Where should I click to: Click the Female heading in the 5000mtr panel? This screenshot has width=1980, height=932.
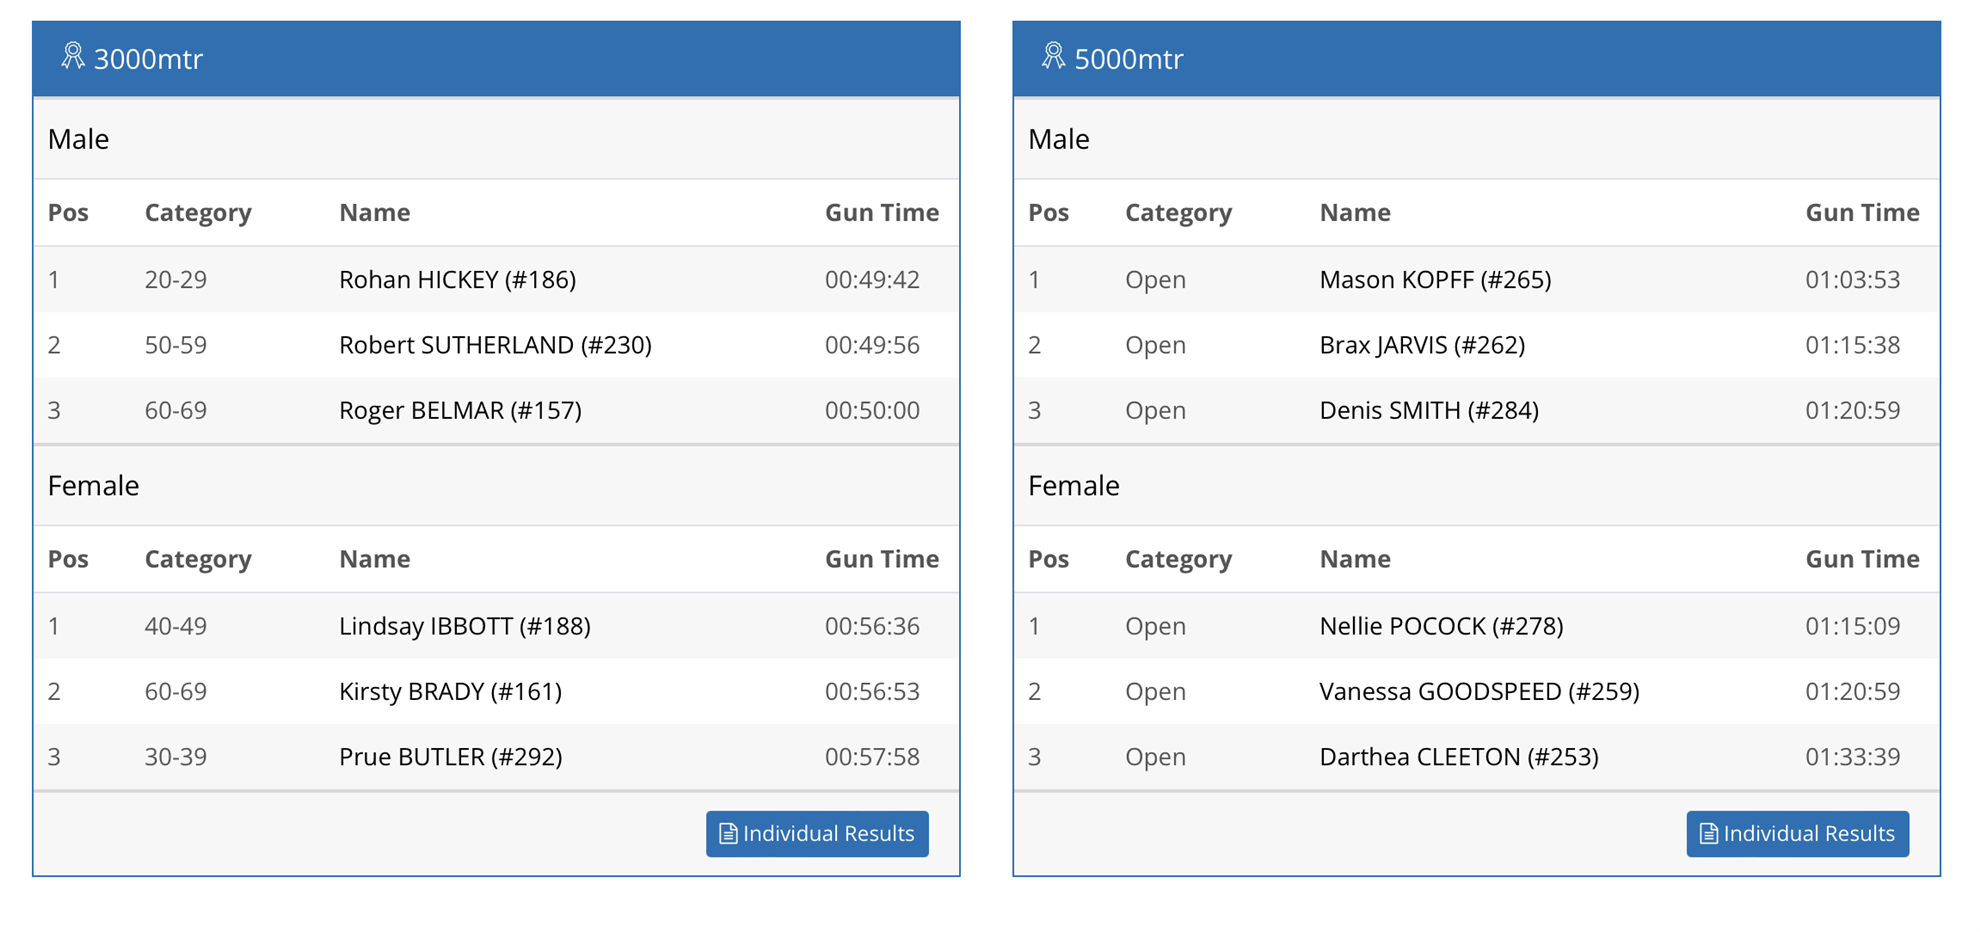tap(1074, 486)
